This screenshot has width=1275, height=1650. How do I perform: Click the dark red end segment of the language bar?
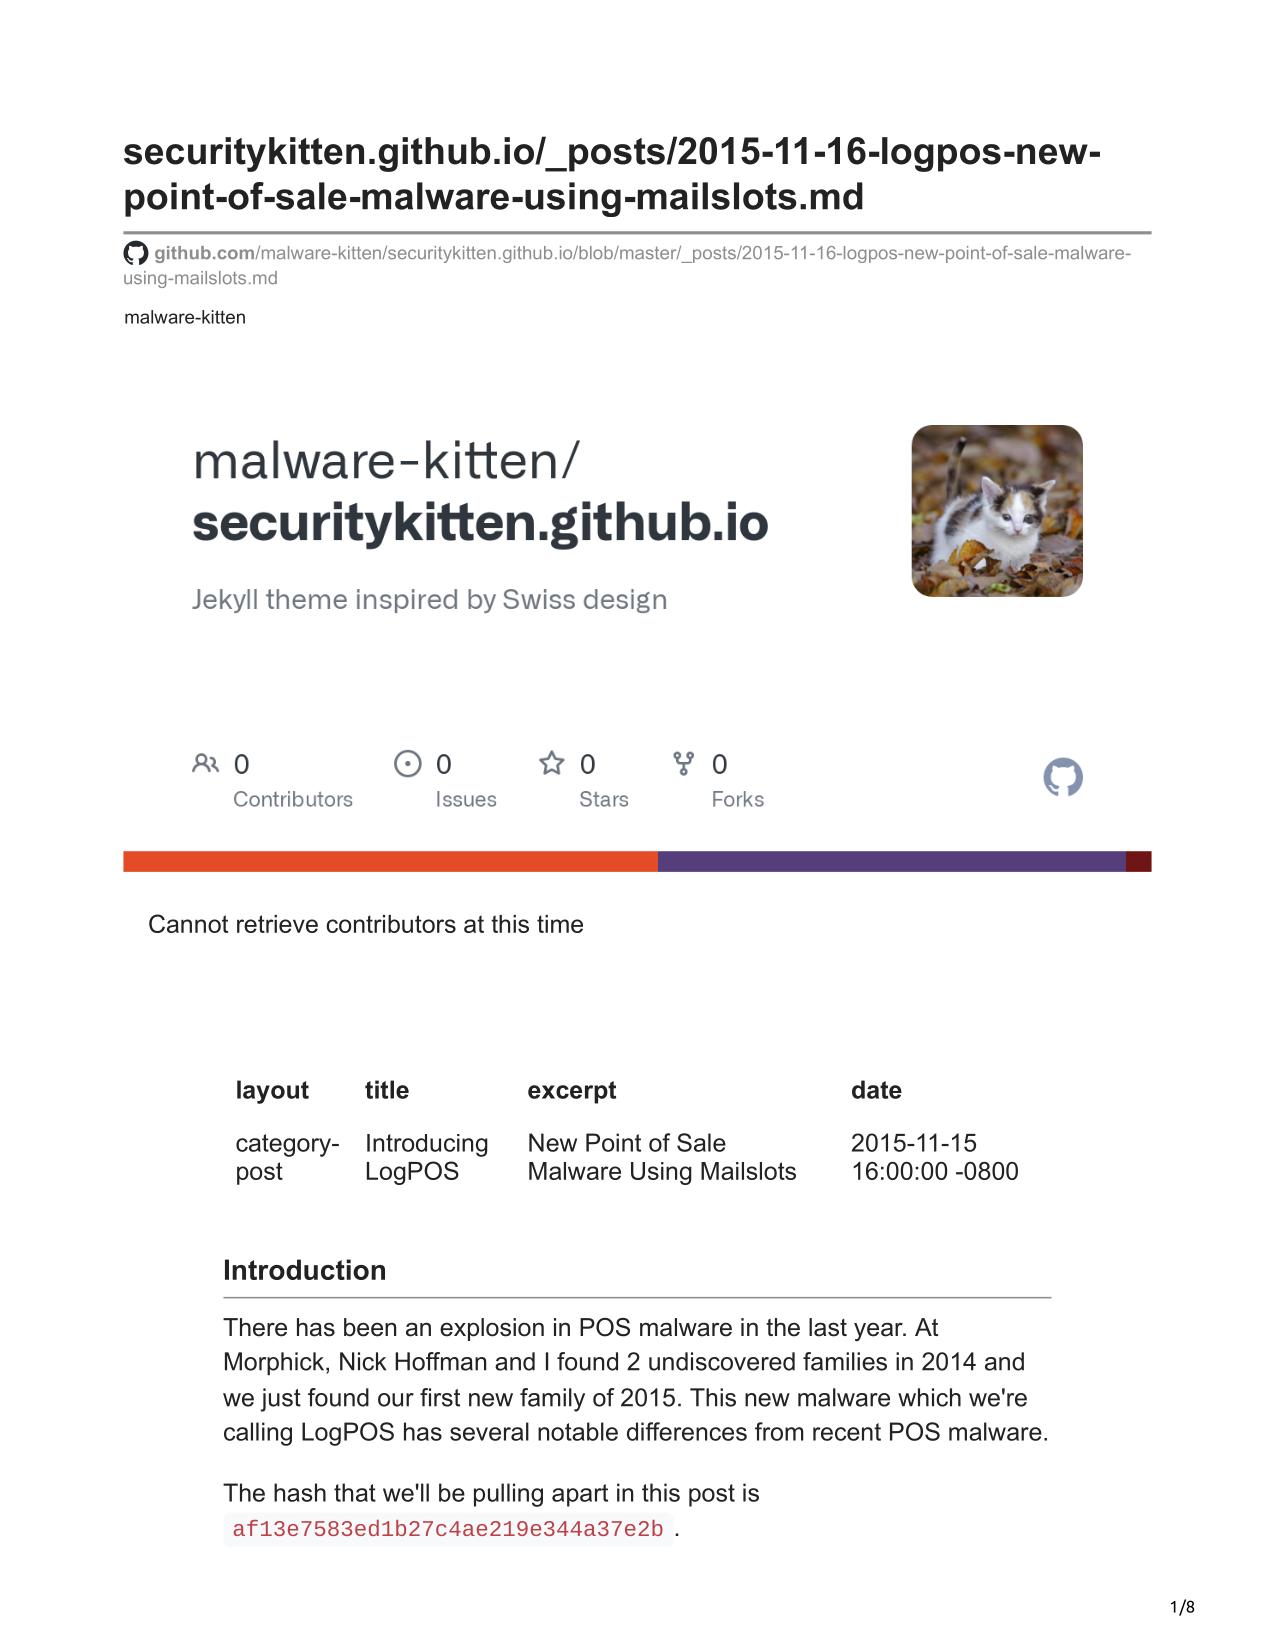pyautogui.click(x=1139, y=862)
